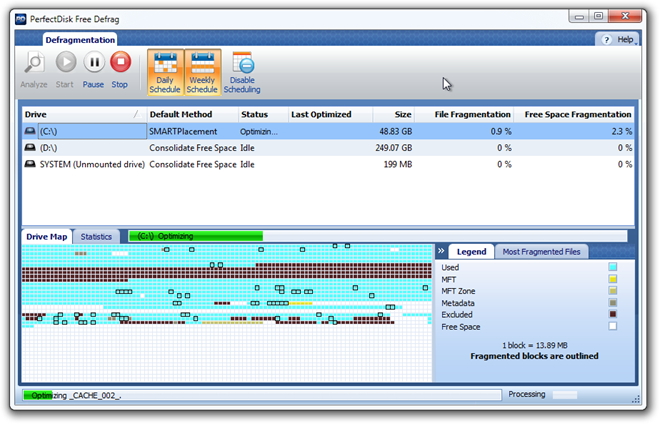This screenshot has height=424, width=660.
Task: Click the 0.9 % file fragmentation value
Action: coord(500,131)
